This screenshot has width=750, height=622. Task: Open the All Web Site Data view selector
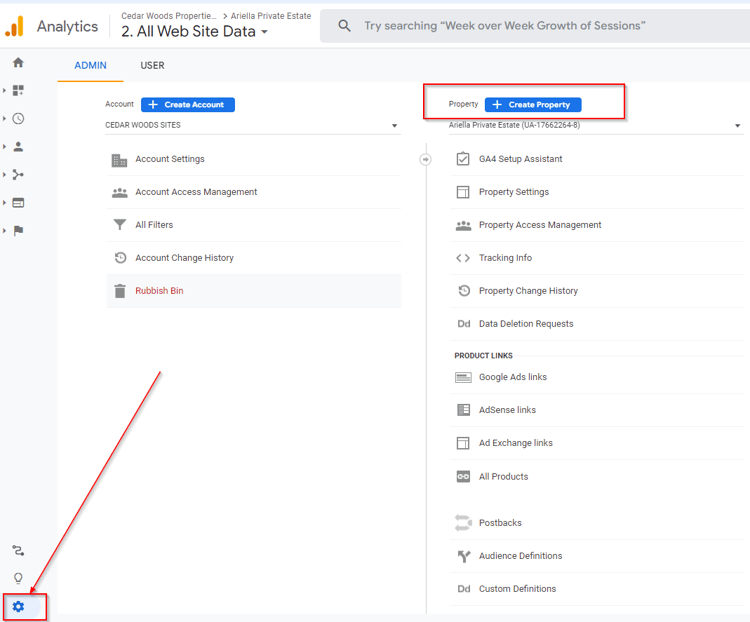194,32
